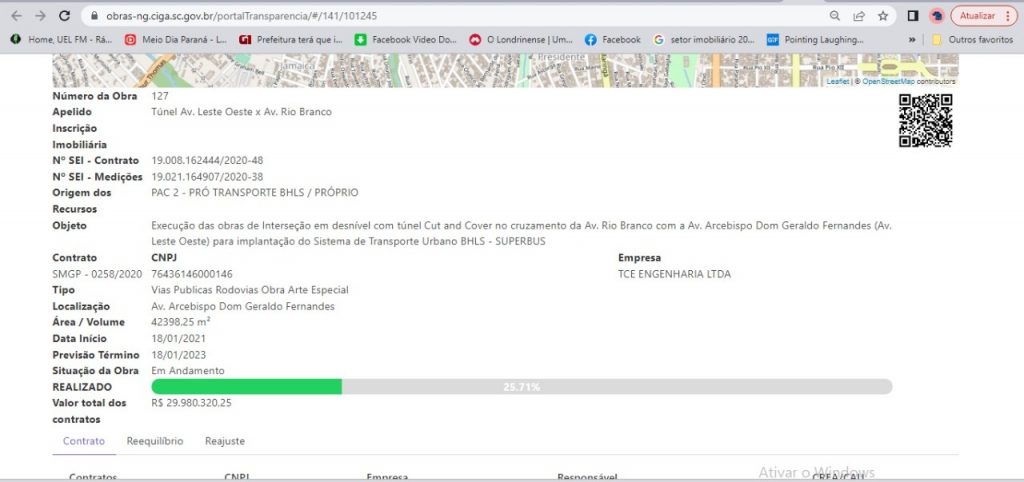Open the OpenStreetMap link on the map
This screenshot has height=482, width=1024.
[888, 82]
